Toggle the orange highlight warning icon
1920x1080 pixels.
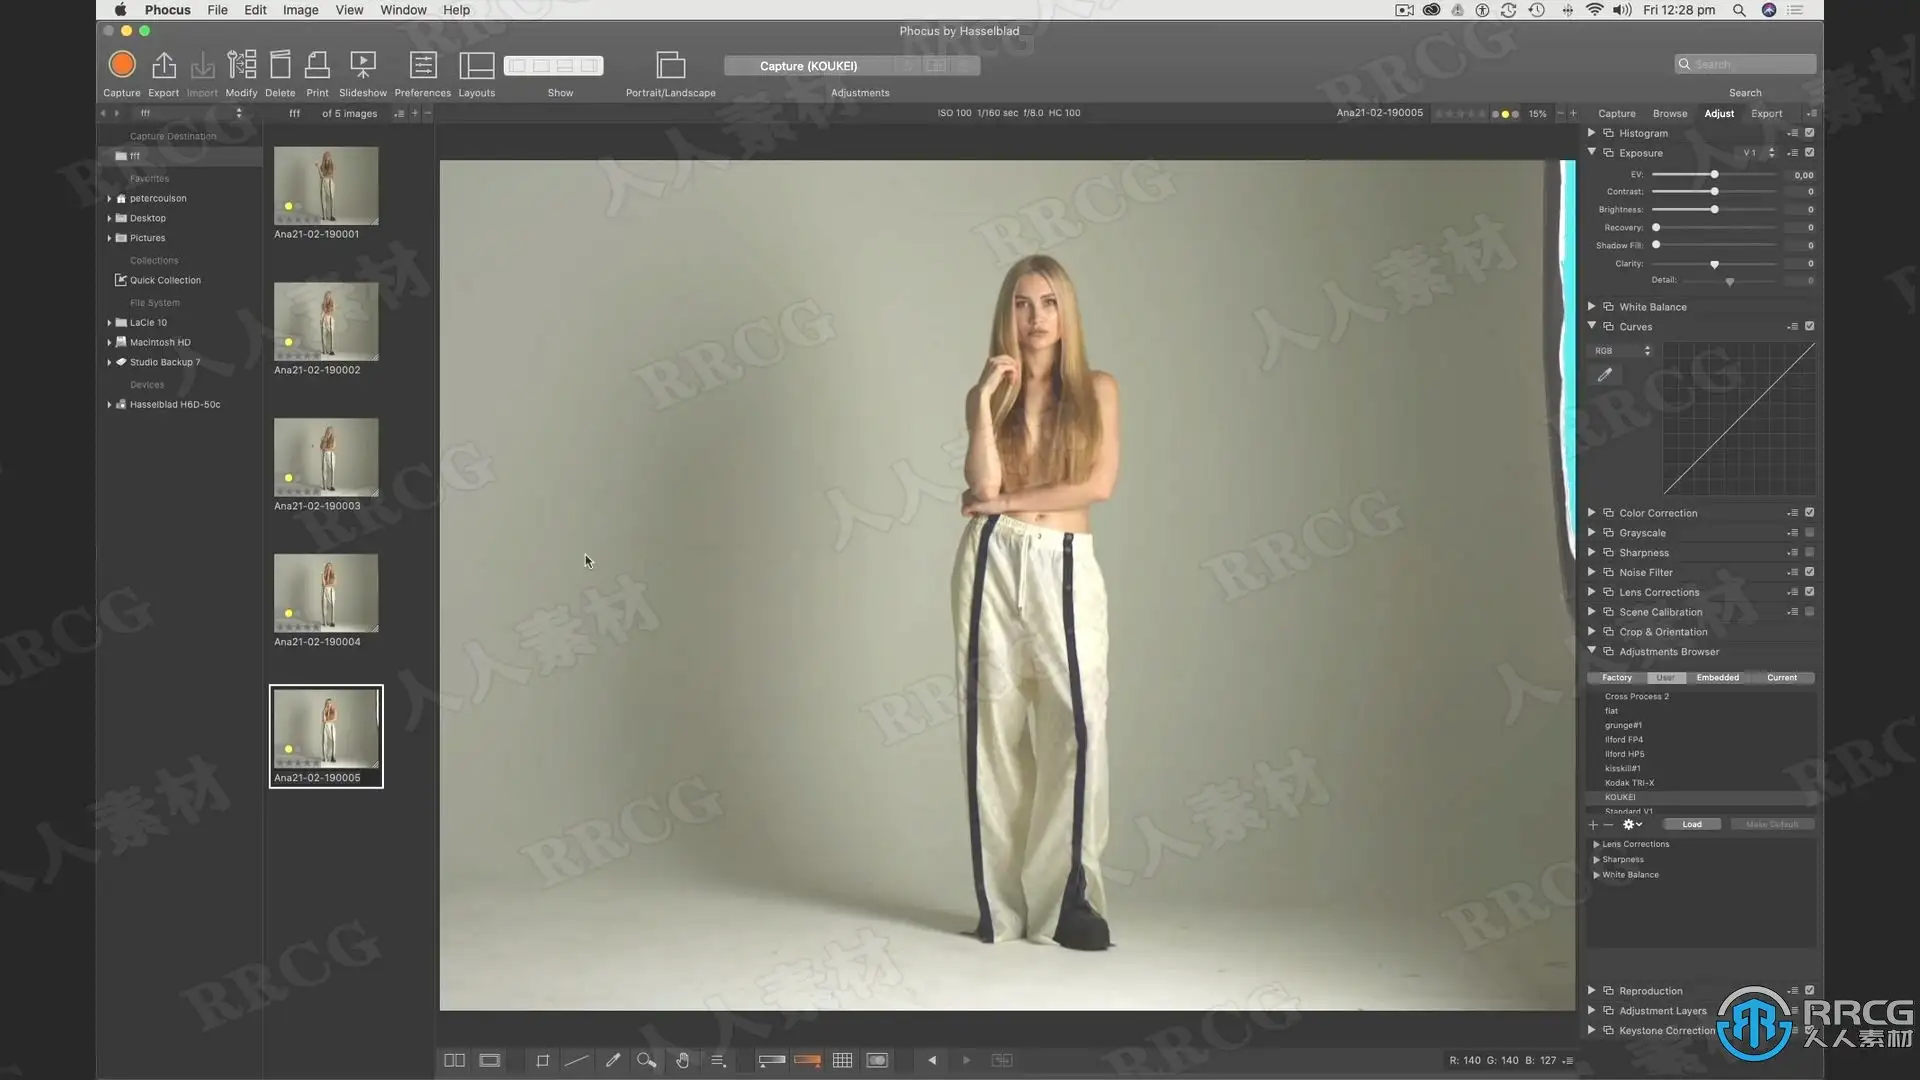click(x=807, y=1061)
